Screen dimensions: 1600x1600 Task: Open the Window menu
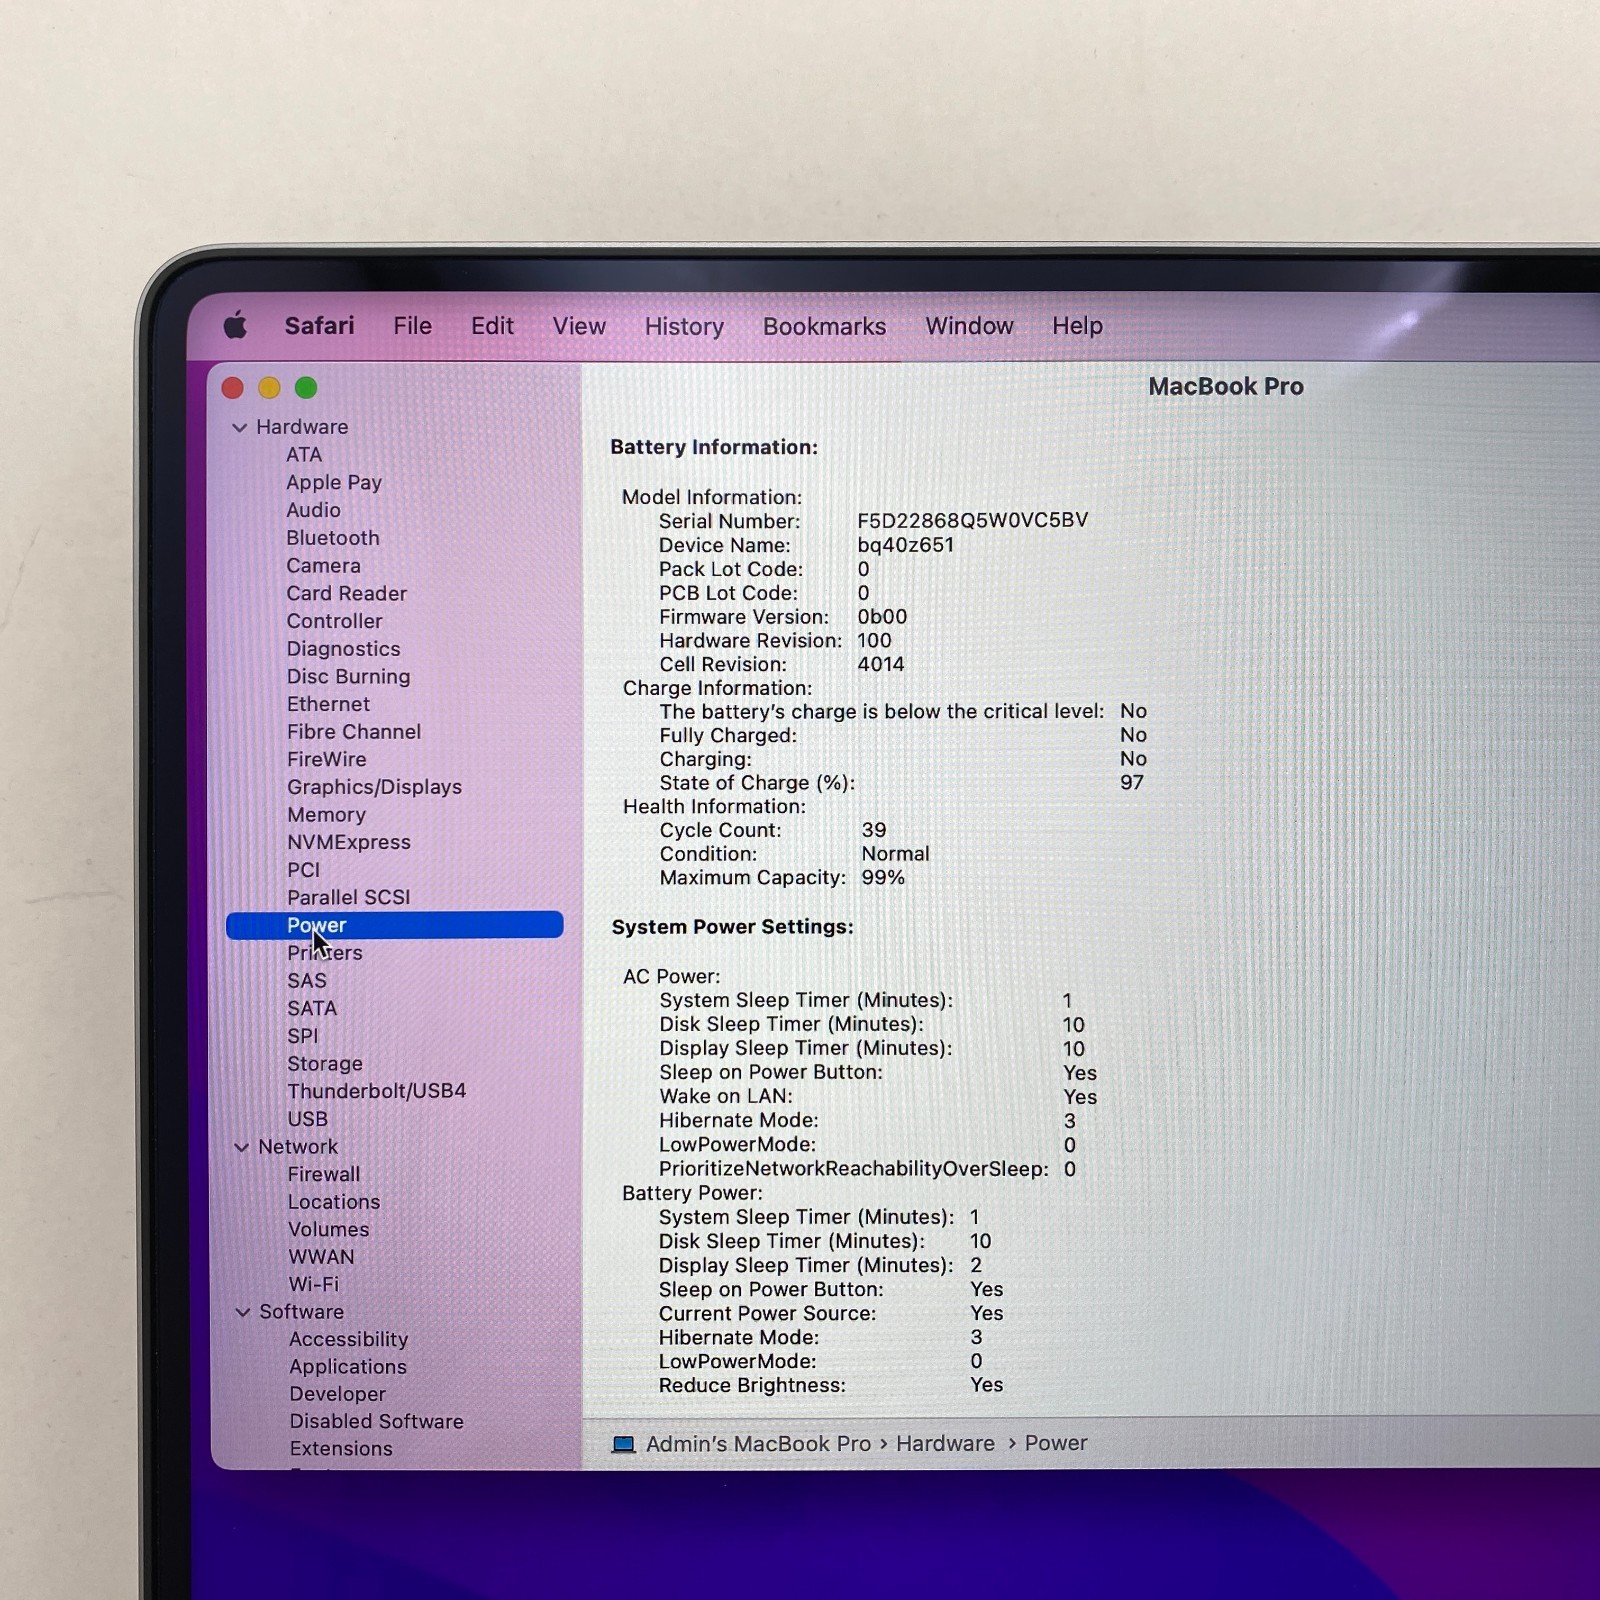coord(969,326)
